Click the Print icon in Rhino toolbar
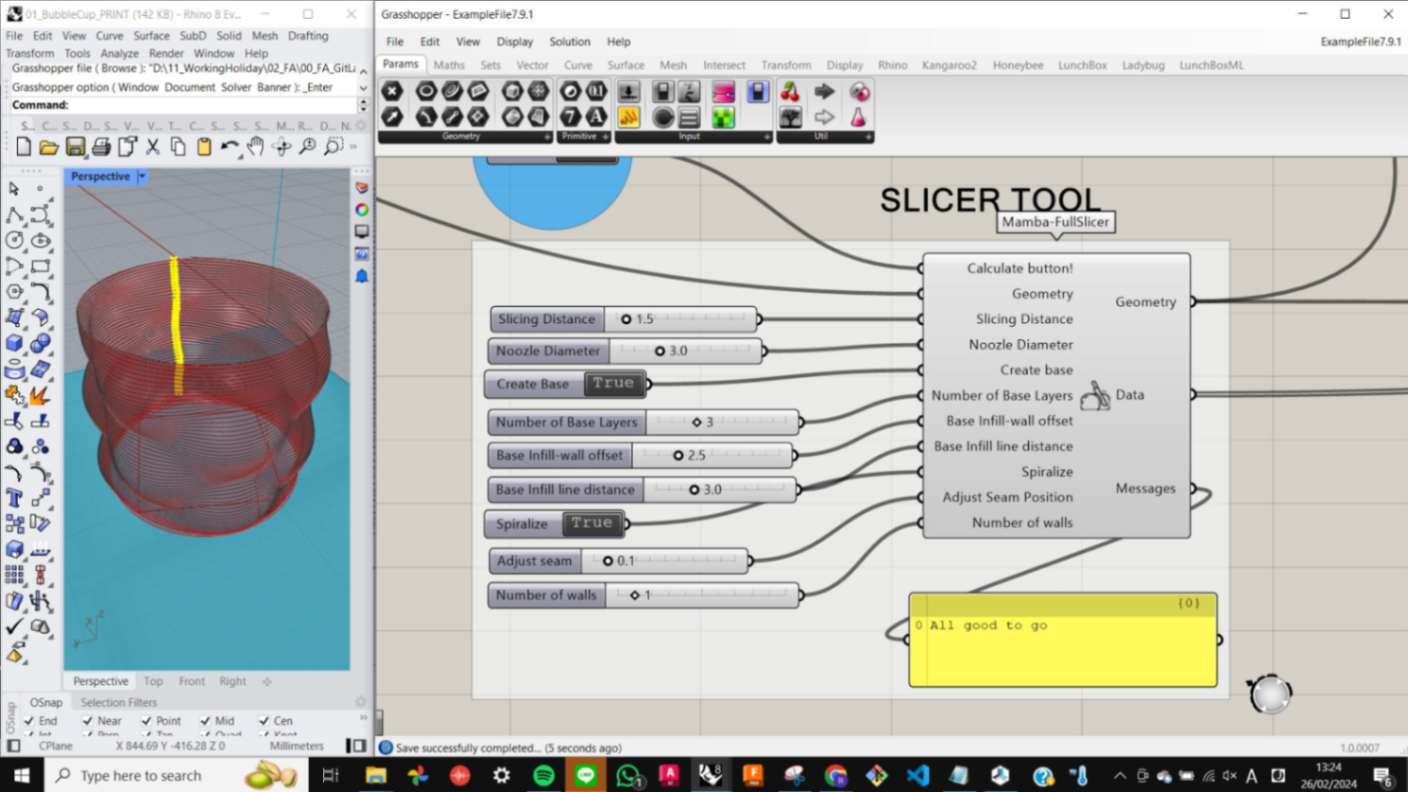This screenshot has width=1408, height=792. pos(101,147)
